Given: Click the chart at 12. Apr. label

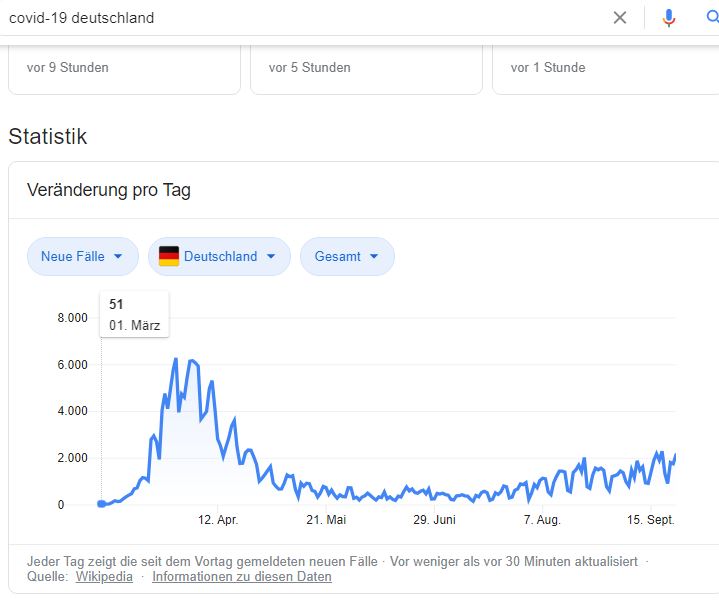Looking at the screenshot, I should pyautogui.click(x=218, y=520).
